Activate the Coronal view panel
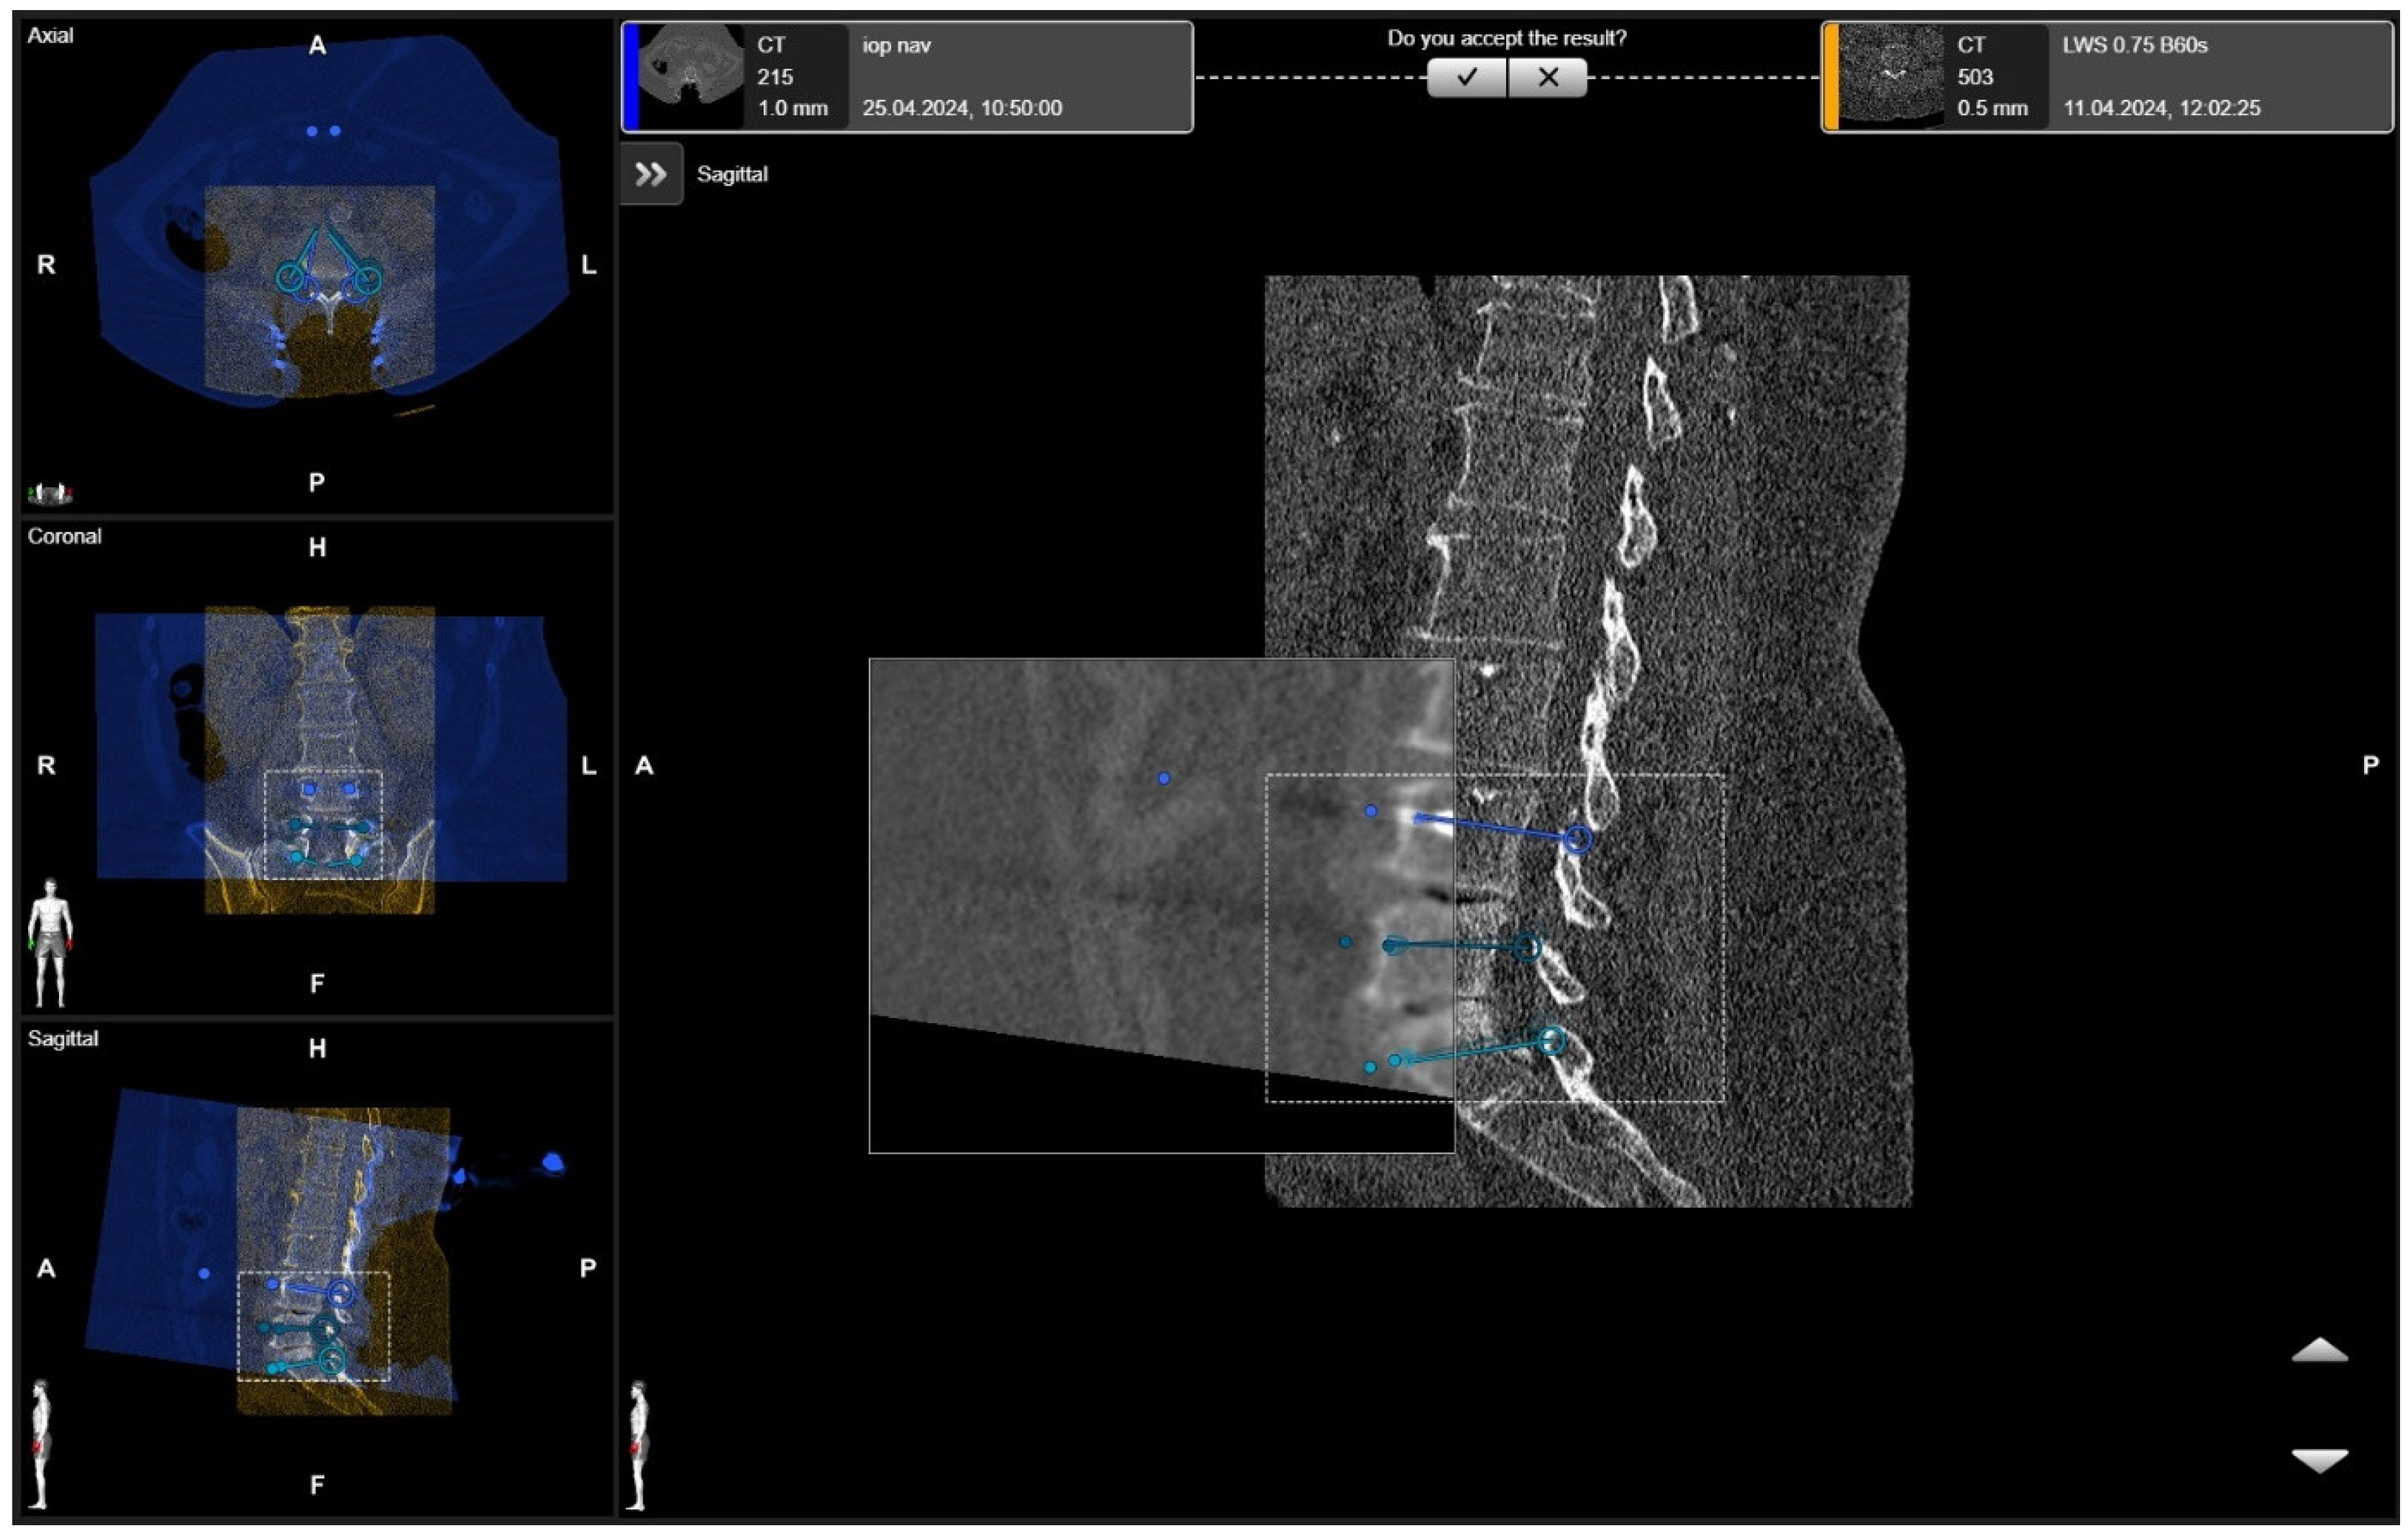 click(317, 767)
